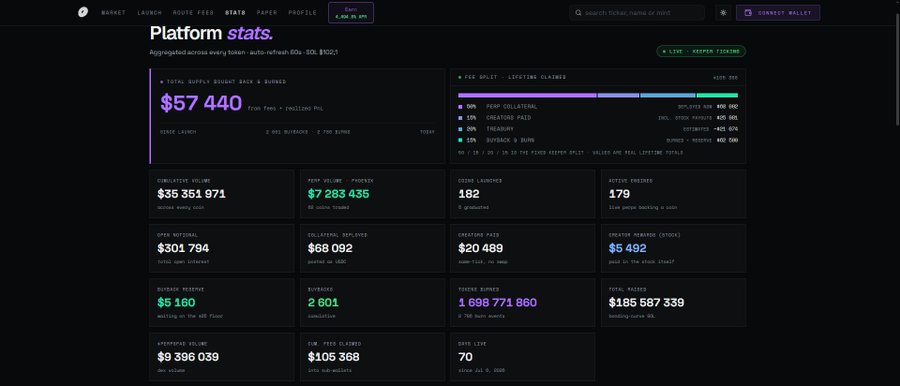Click the Active Engines 179 value
900x386 pixels.
pyautogui.click(x=619, y=194)
